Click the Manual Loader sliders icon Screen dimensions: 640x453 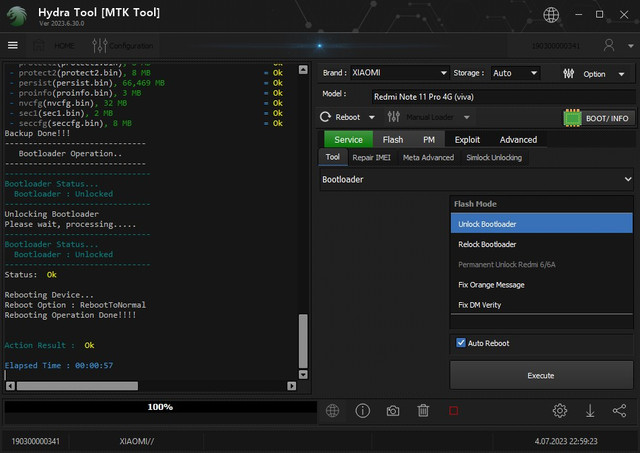(x=393, y=117)
